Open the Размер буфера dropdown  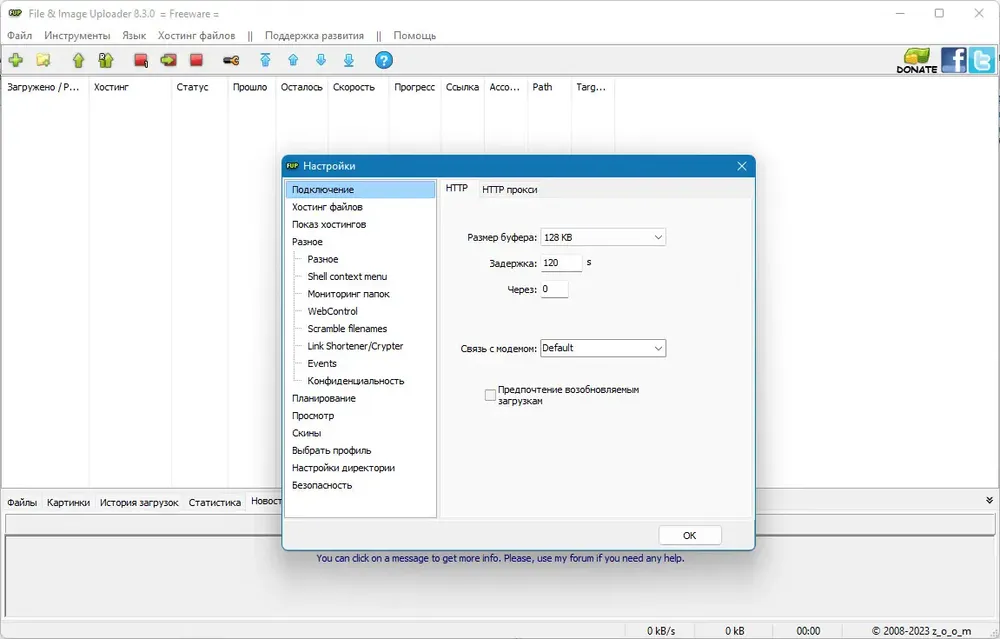pos(603,237)
